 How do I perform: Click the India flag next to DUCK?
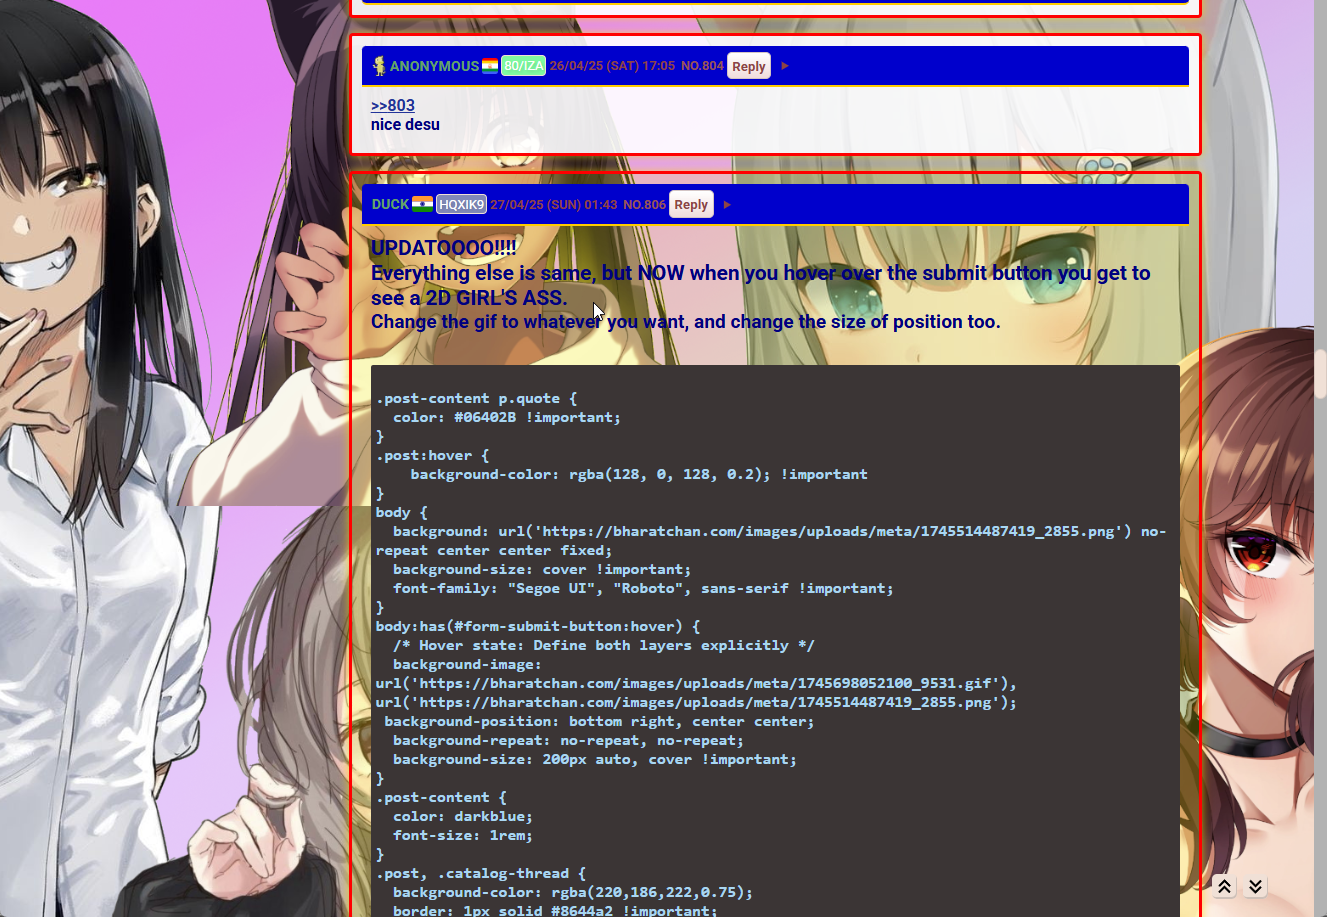(422, 204)
